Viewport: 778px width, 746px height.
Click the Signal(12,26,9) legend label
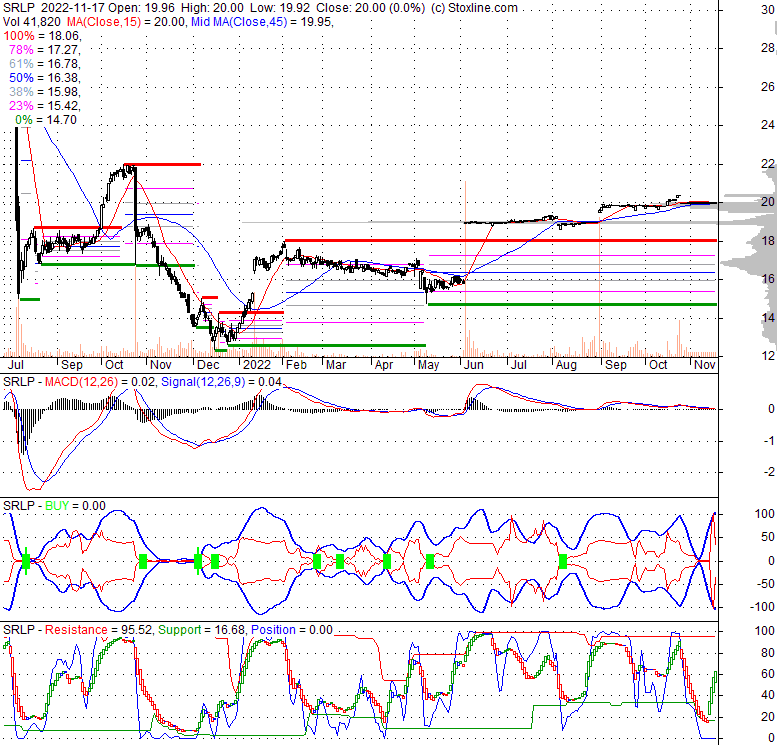(x=203, y=382)
